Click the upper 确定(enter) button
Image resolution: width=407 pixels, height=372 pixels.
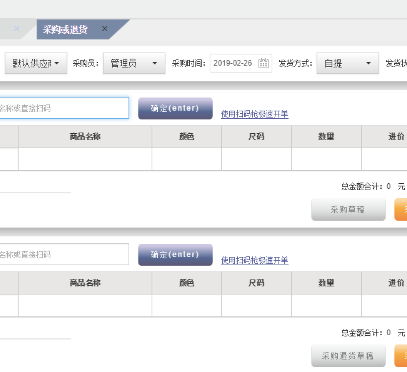pyautogui.click(x=175, y=108)
